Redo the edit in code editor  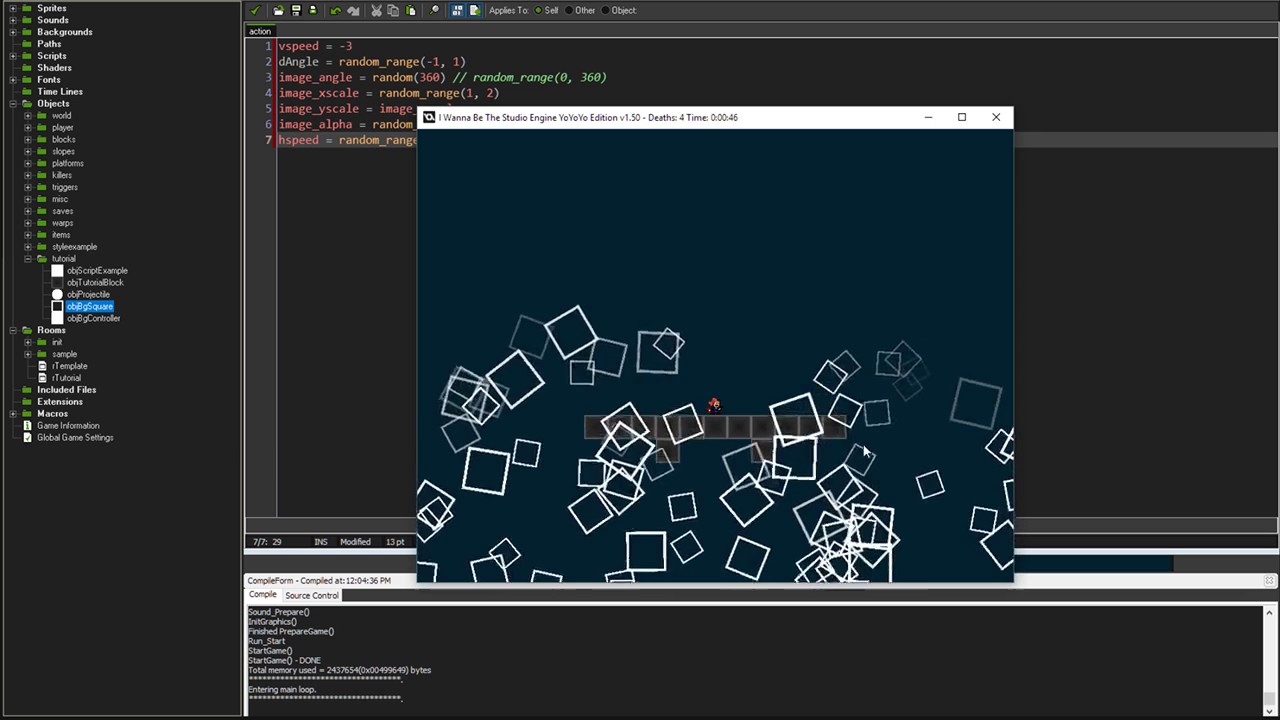353,10
